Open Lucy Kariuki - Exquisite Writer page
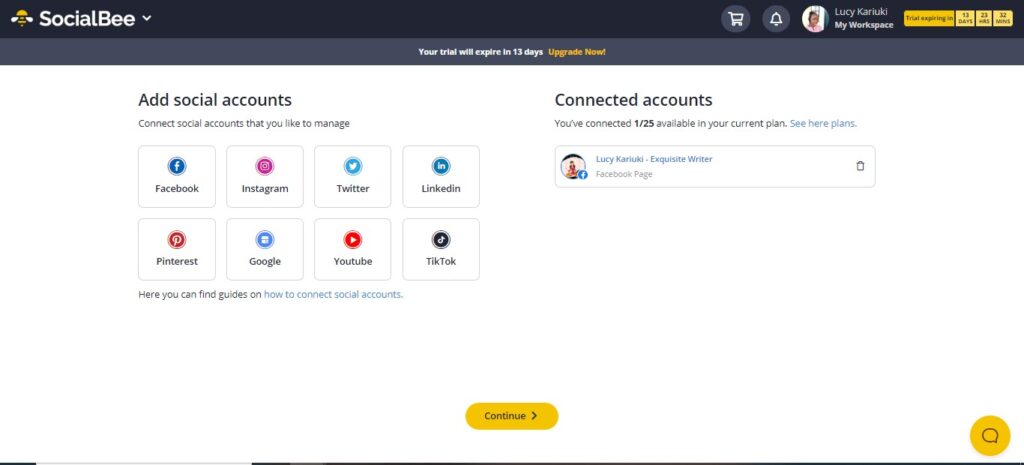The height and width of the screenshot is (465, 1024). click(x=654, y=159)
